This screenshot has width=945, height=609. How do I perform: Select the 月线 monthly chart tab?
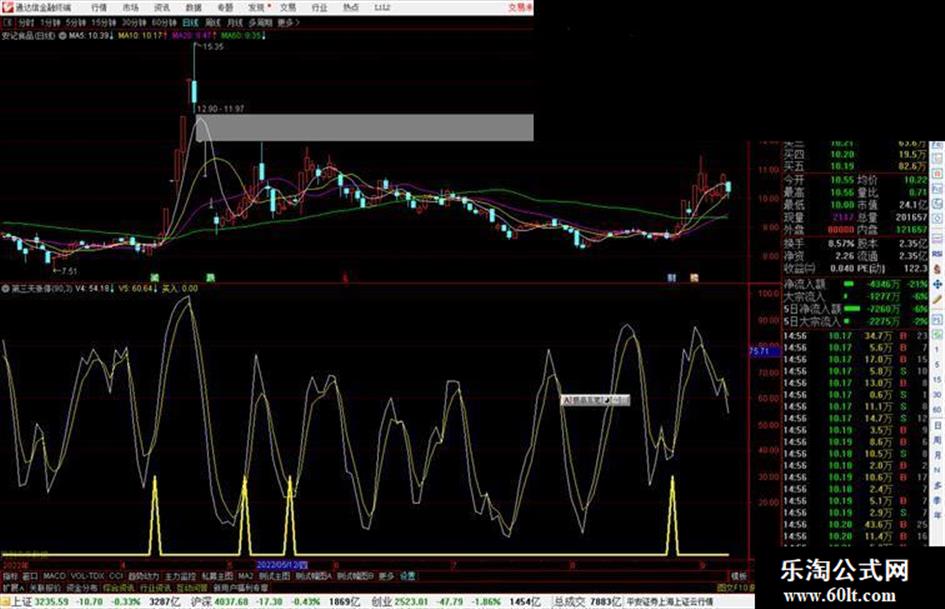click(234, 22)
